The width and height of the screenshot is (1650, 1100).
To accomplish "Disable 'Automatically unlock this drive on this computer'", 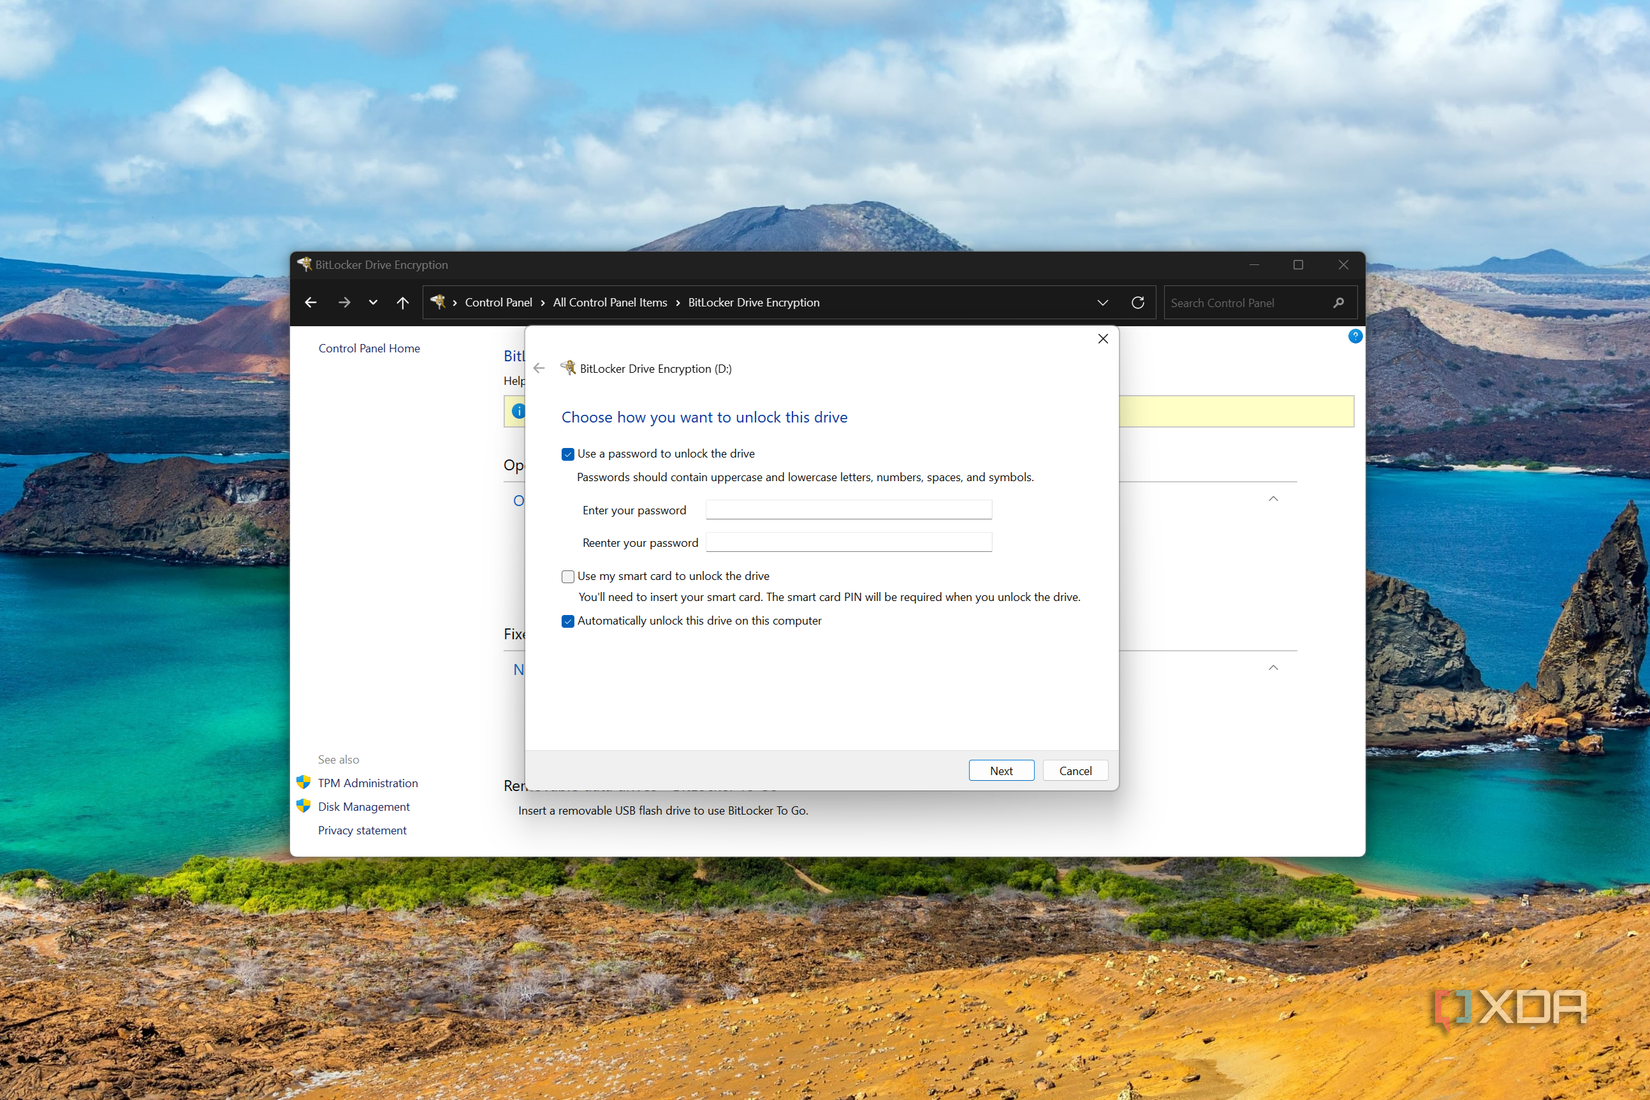I will pyautogui.click(x=568, y=621).
